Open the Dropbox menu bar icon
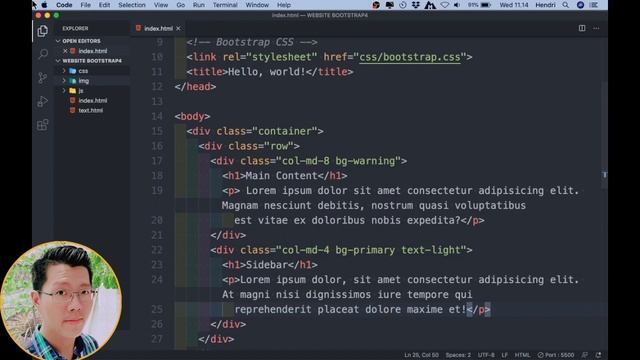Viewport: 640px width, 360px height. [416, 5]
